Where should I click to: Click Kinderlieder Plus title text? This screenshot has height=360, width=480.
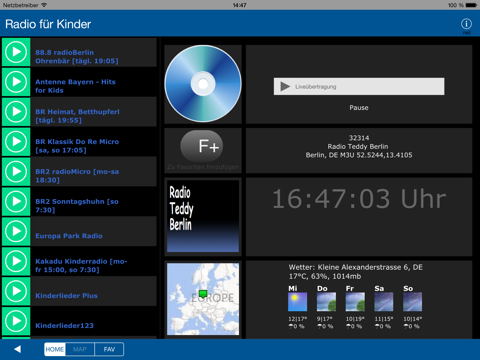[x=66, y=296]
